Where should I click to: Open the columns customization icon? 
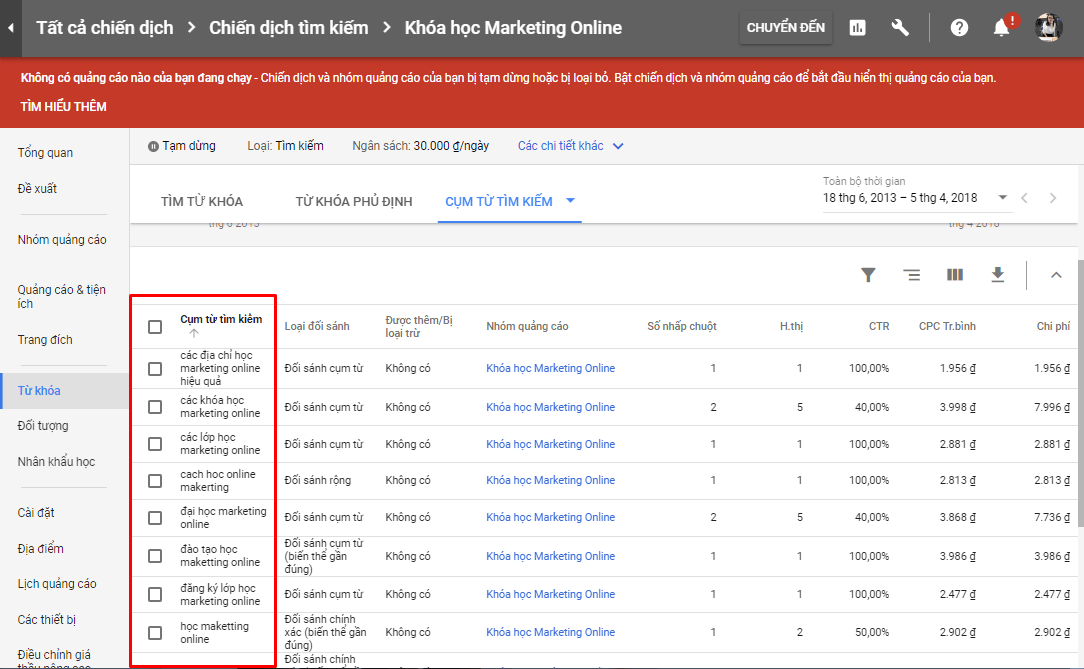pos(954,275)
